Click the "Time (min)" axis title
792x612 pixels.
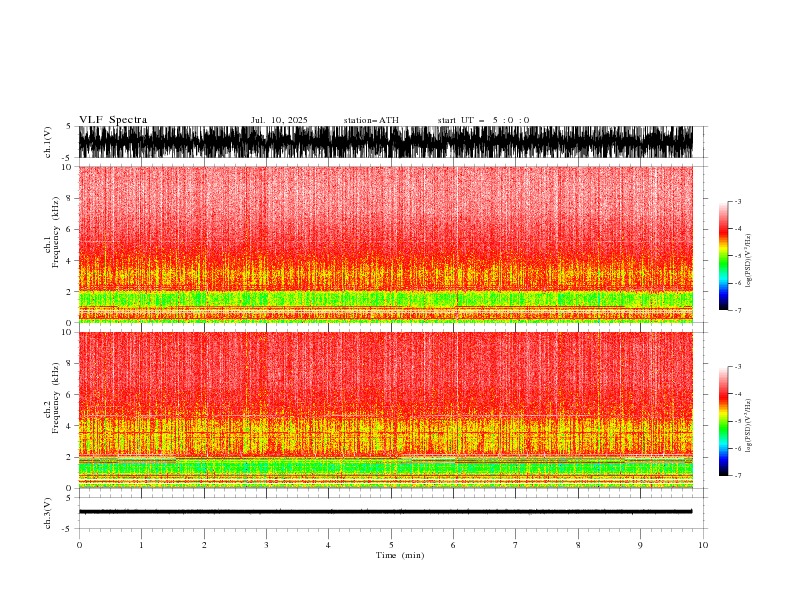(400, 555)
